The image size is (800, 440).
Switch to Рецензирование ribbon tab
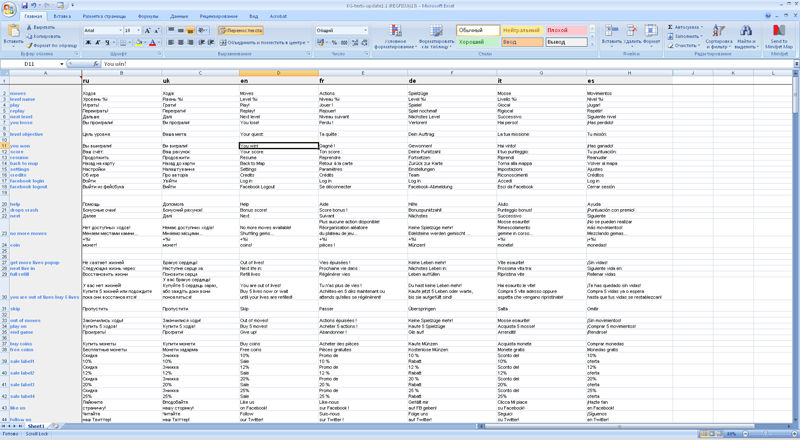click(219, 16)
